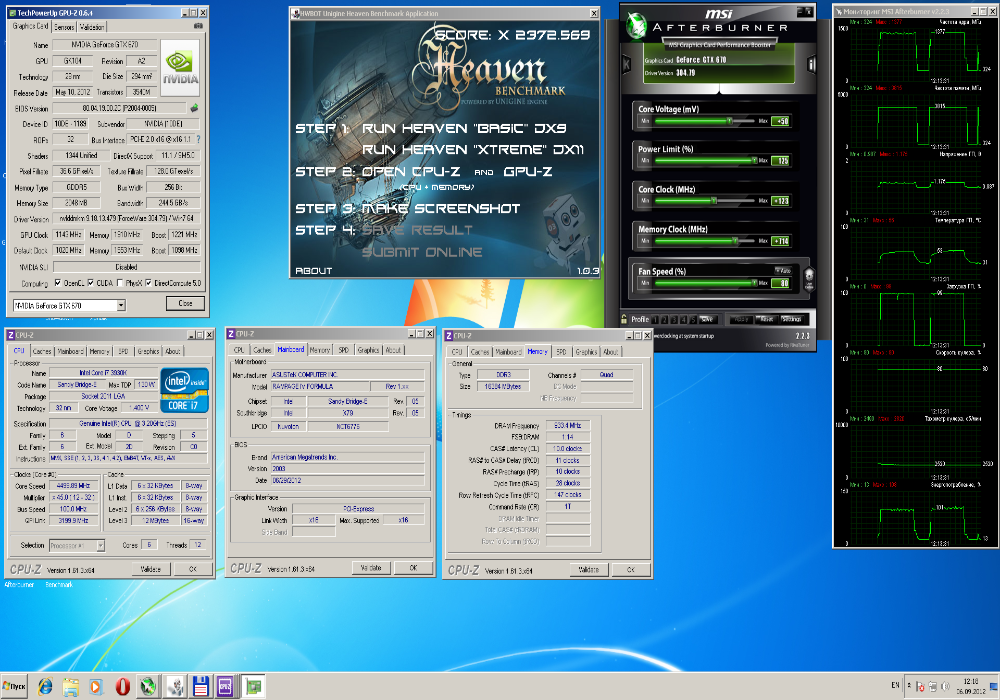Click the NVIDIA logo in GPU-Z
This screenshot has width=1000, height=700.
(180, 68)
